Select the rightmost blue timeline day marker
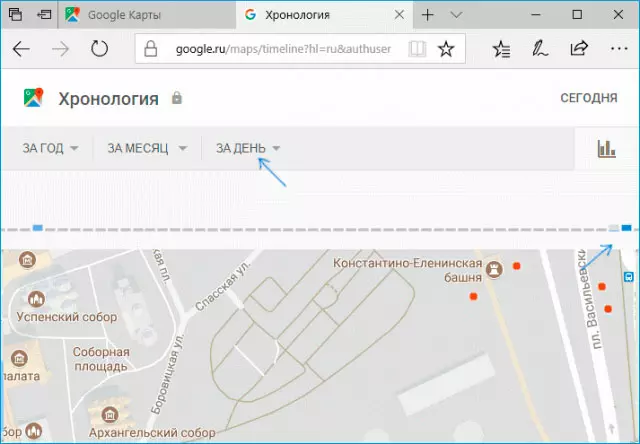Image resolution: width=640 pixels, height=444 pixels. click(626, 228)
